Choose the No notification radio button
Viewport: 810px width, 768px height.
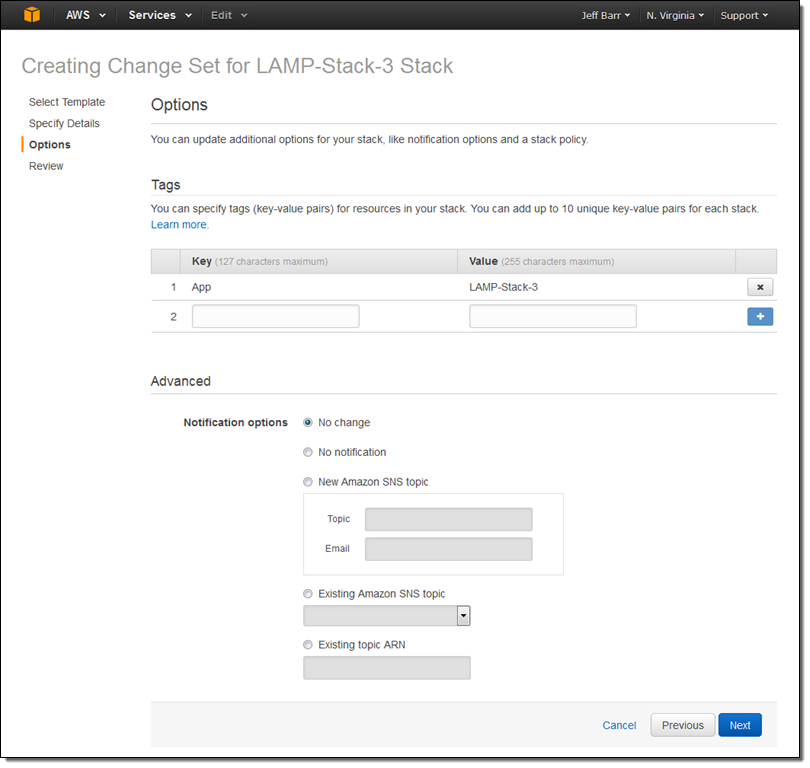[308, 453]
